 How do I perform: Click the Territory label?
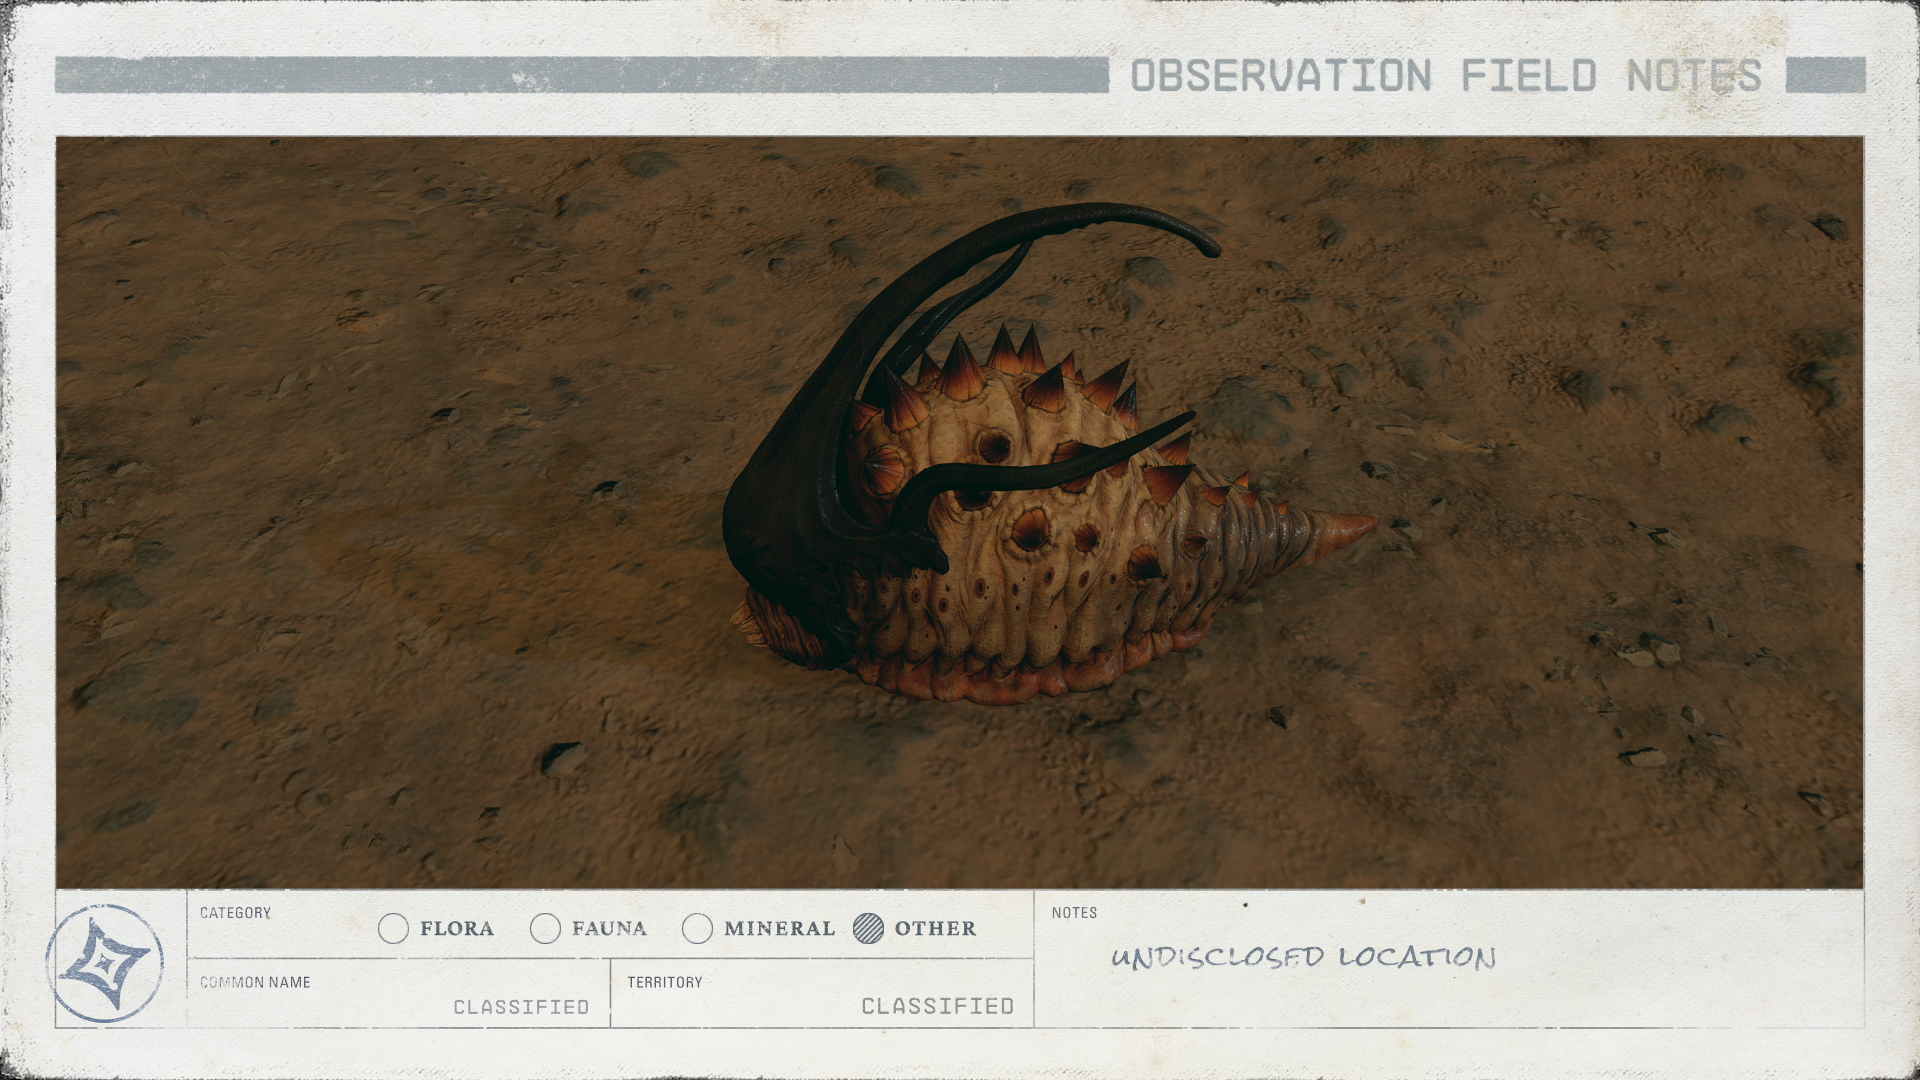tap(665, 982)
